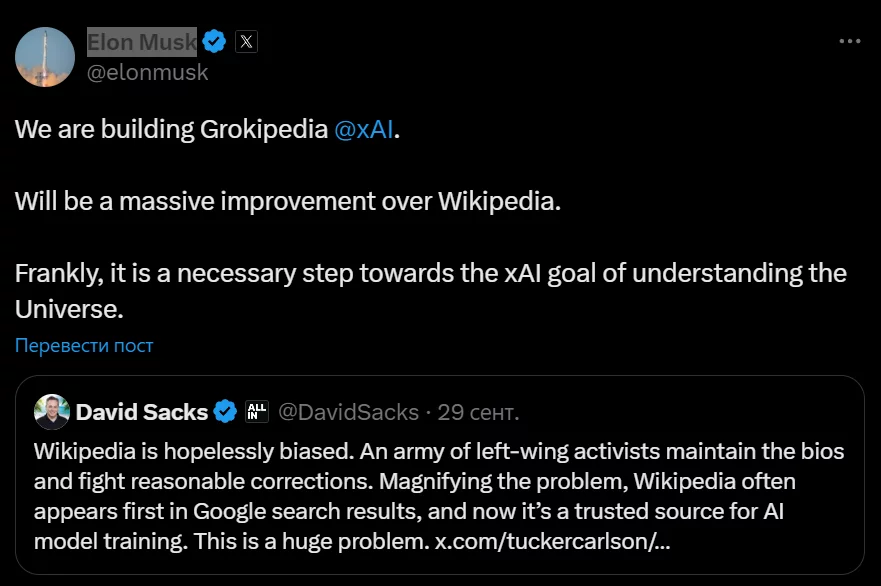Click the 'Перевести пост' translate link
This screenshot has width=881, height=586.
[x=84, y=346]
